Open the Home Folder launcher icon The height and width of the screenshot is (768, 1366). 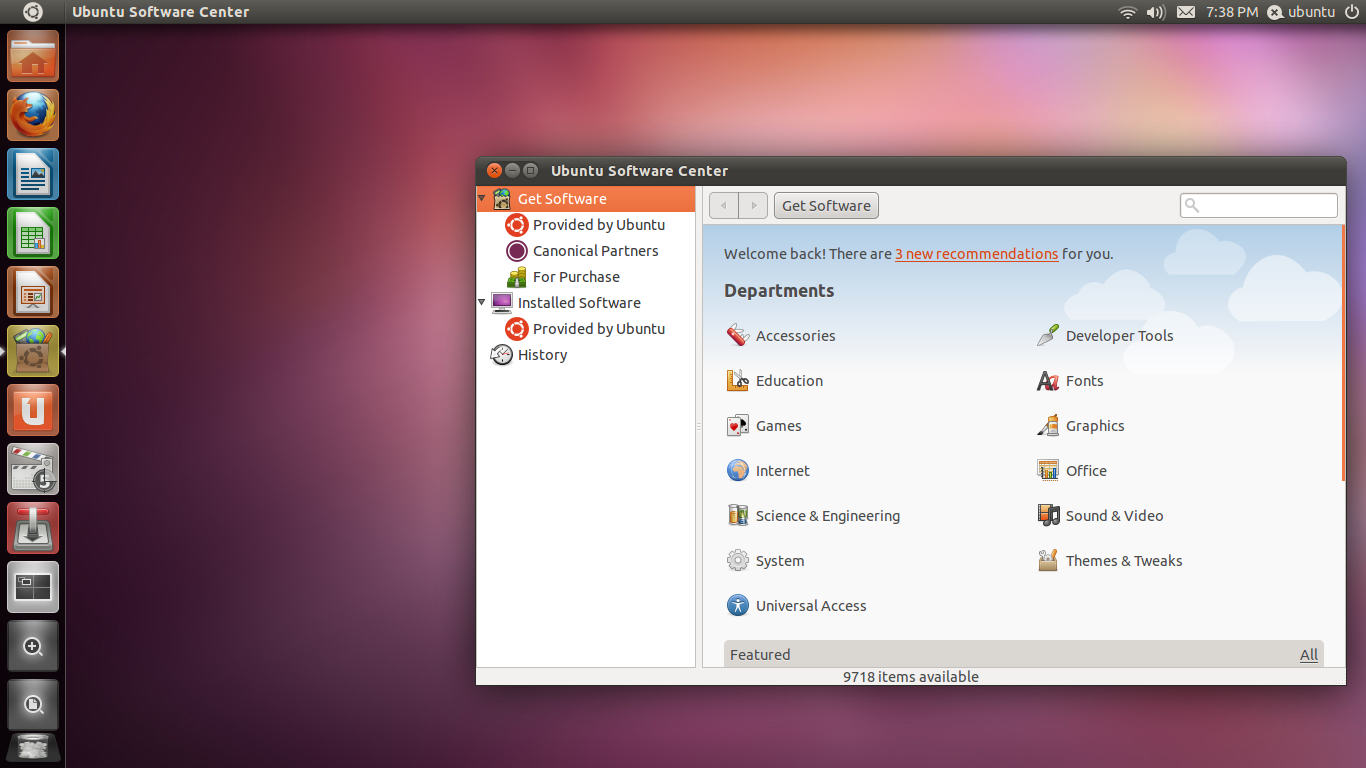coord(33,56)
